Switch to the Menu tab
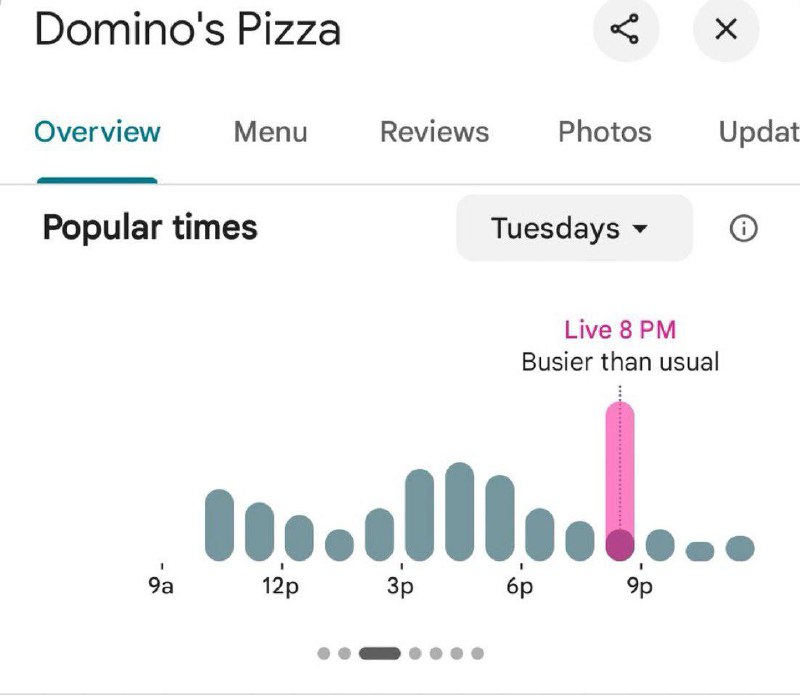The width and height of the screenshot is (800, 695). 270,132
